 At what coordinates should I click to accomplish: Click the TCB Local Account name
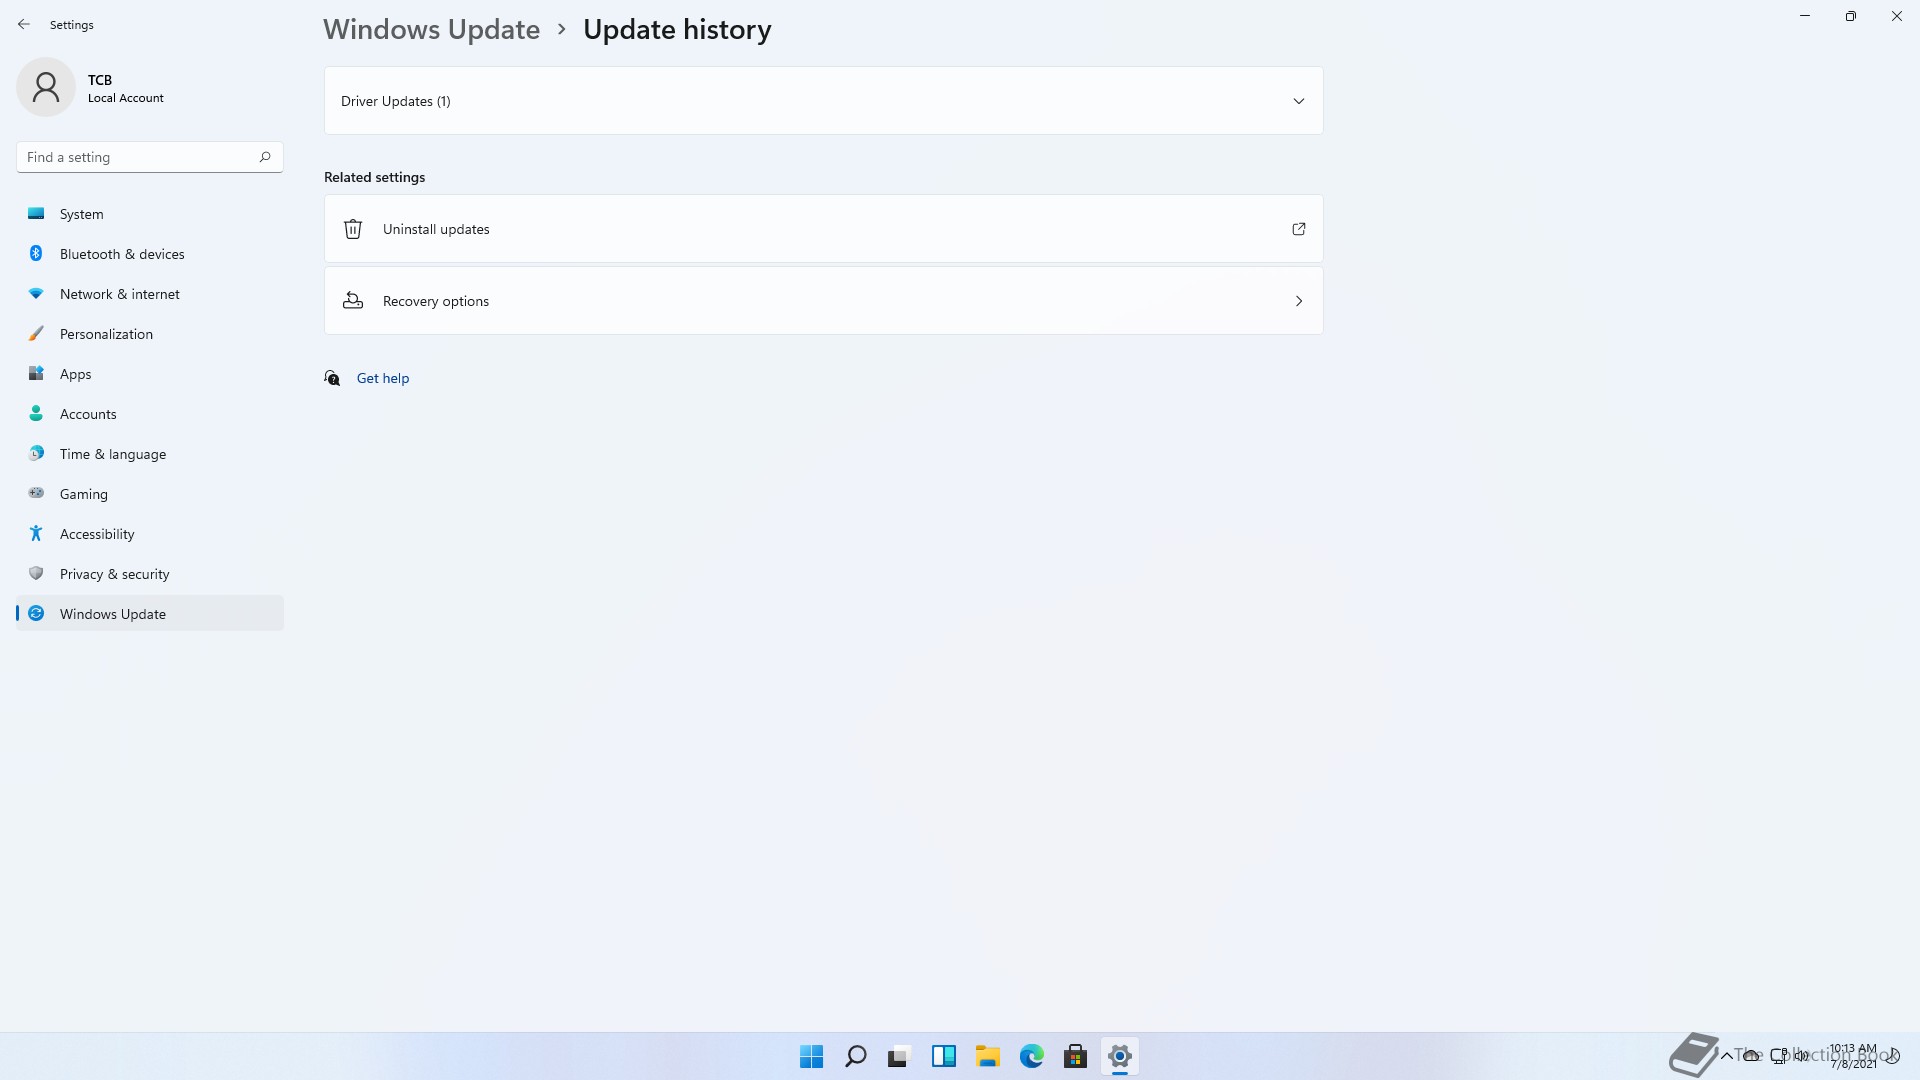pos(125,88)
